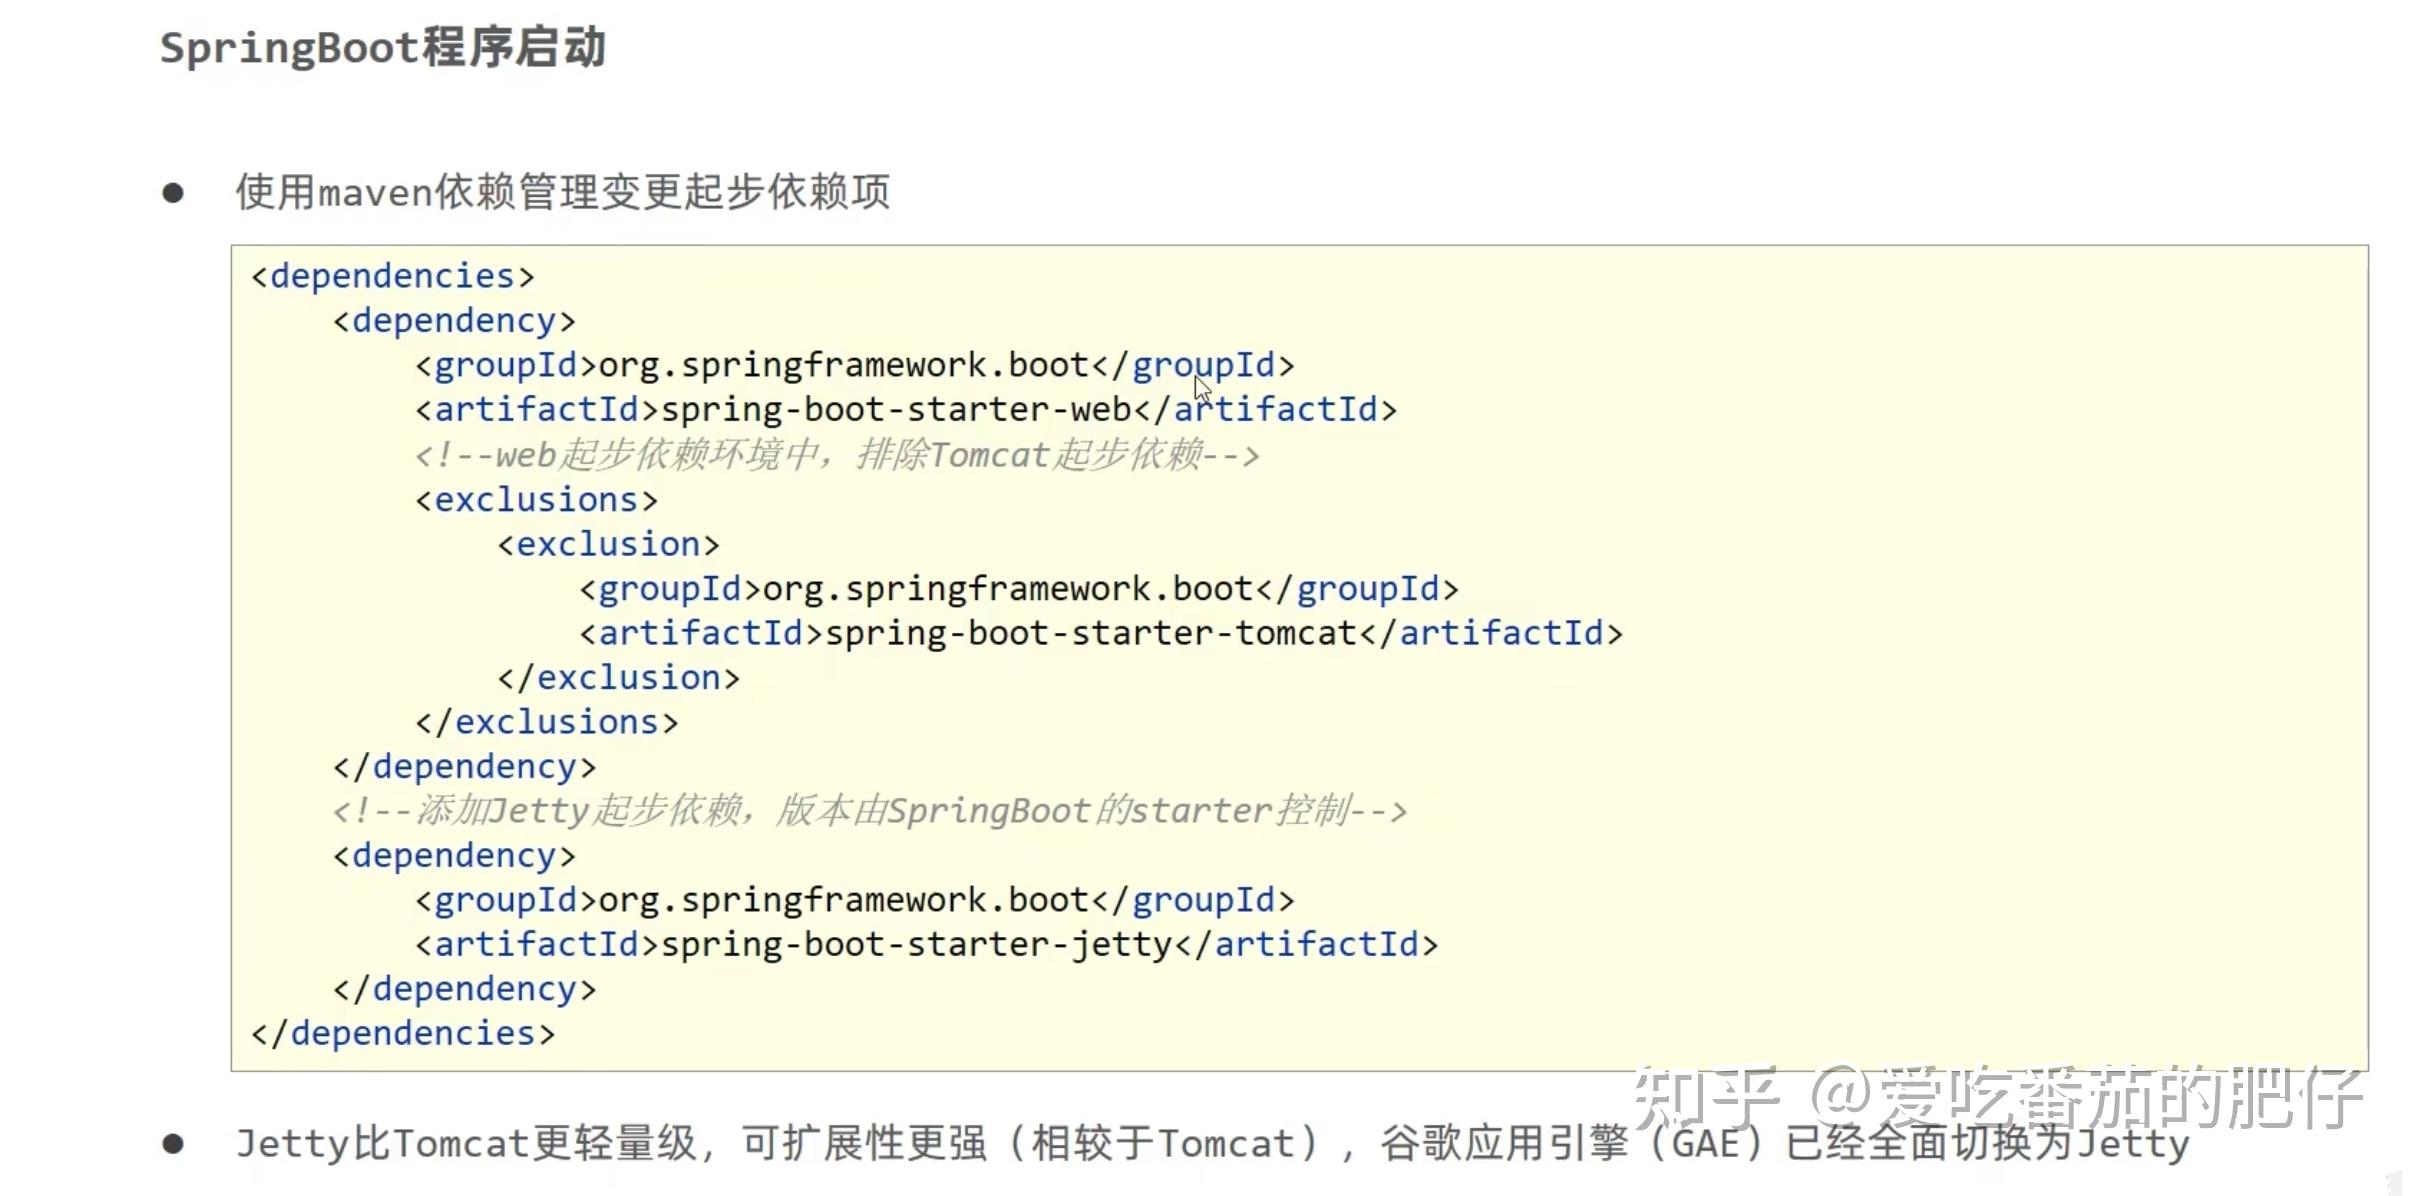Click the closing exclusions tag

tap(547, 722)
